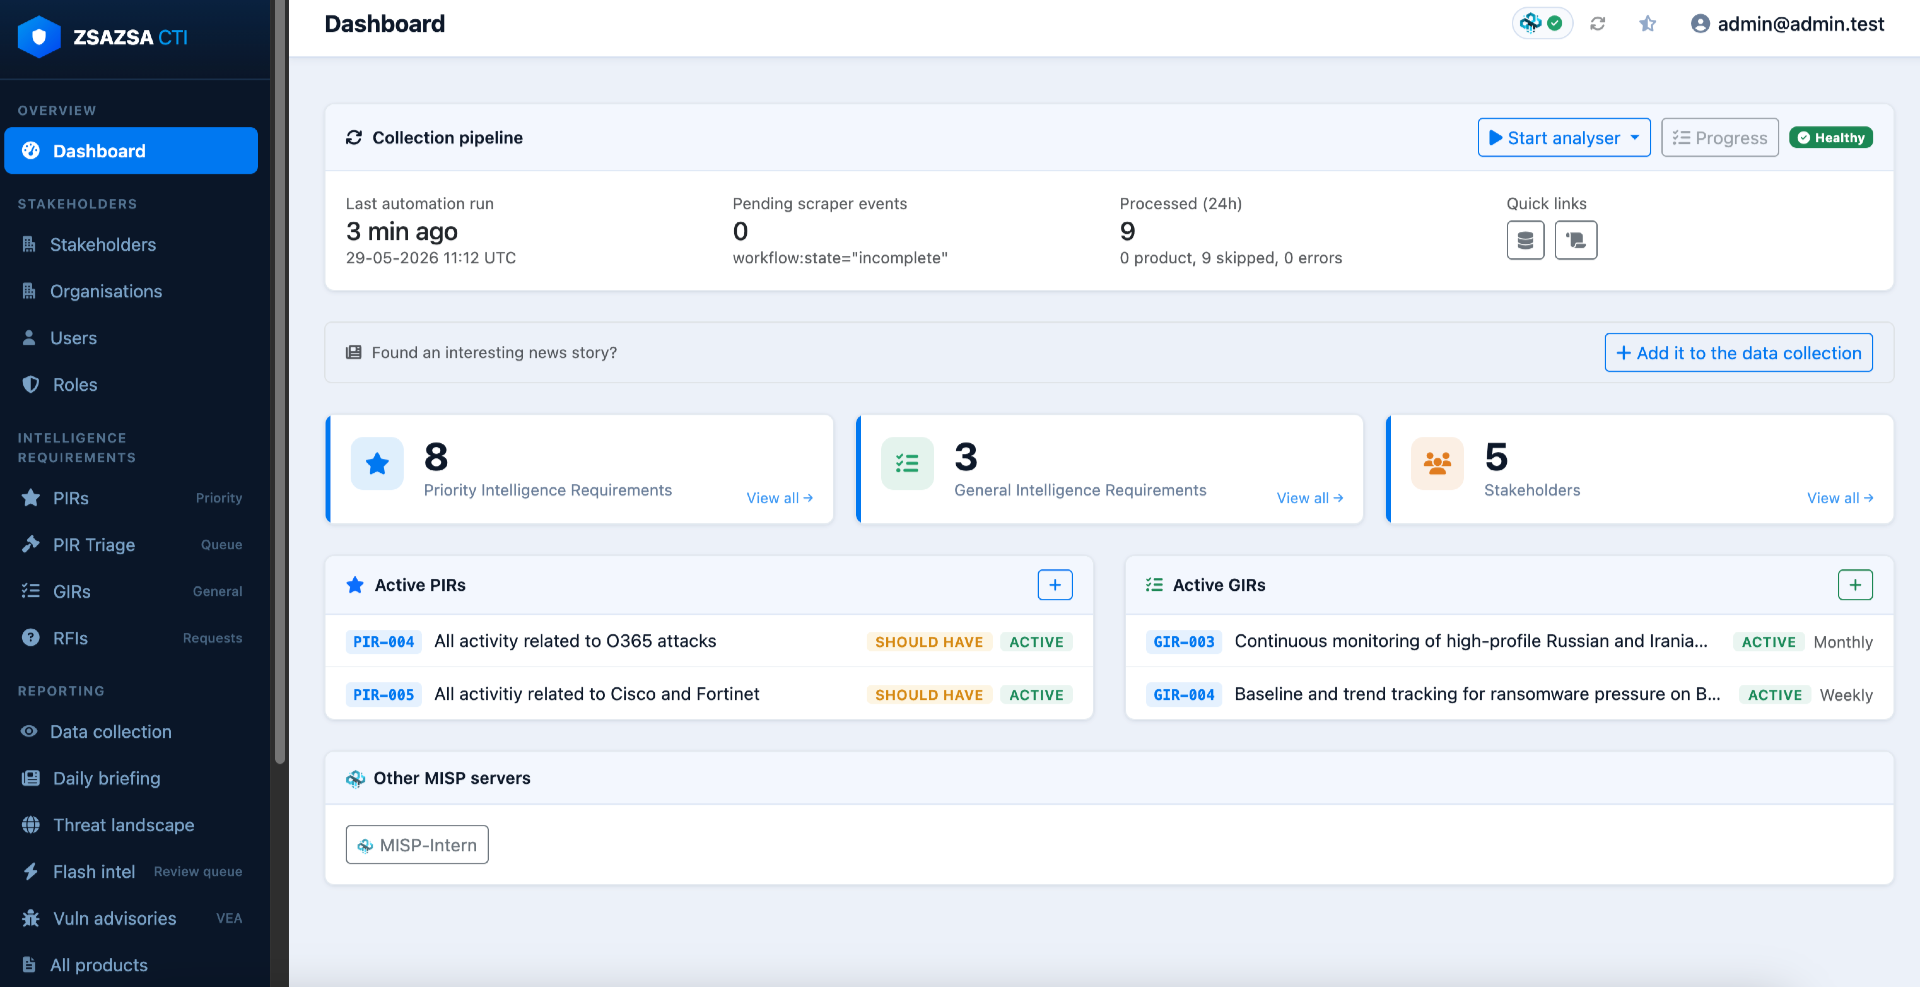Add a new active PIR with plus button
1920x987 pixels.
click(1055, 585)
